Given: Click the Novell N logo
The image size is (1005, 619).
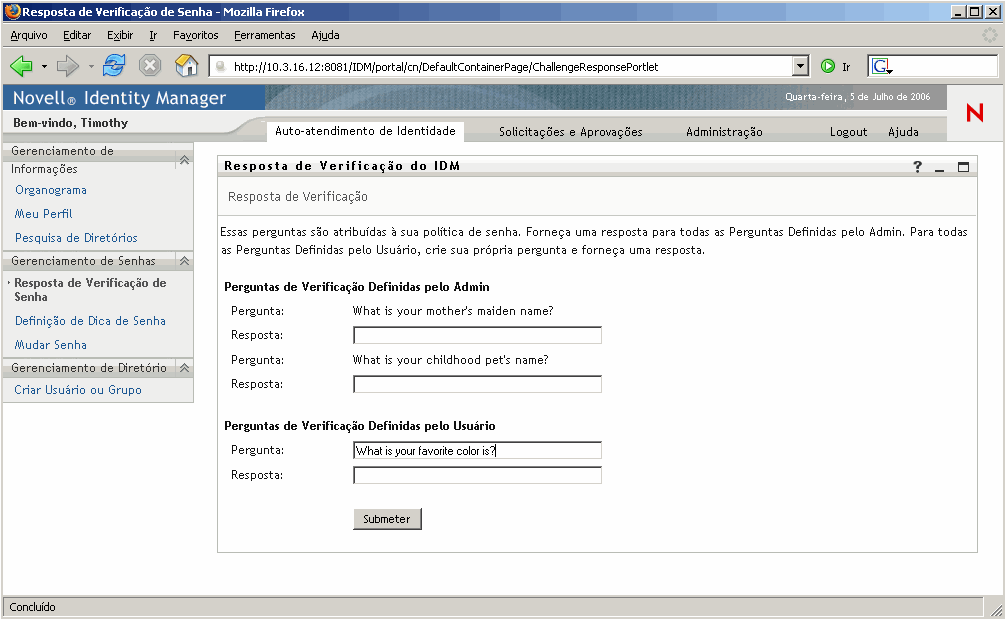Looking at the screenshot, I should click(974, 114).
